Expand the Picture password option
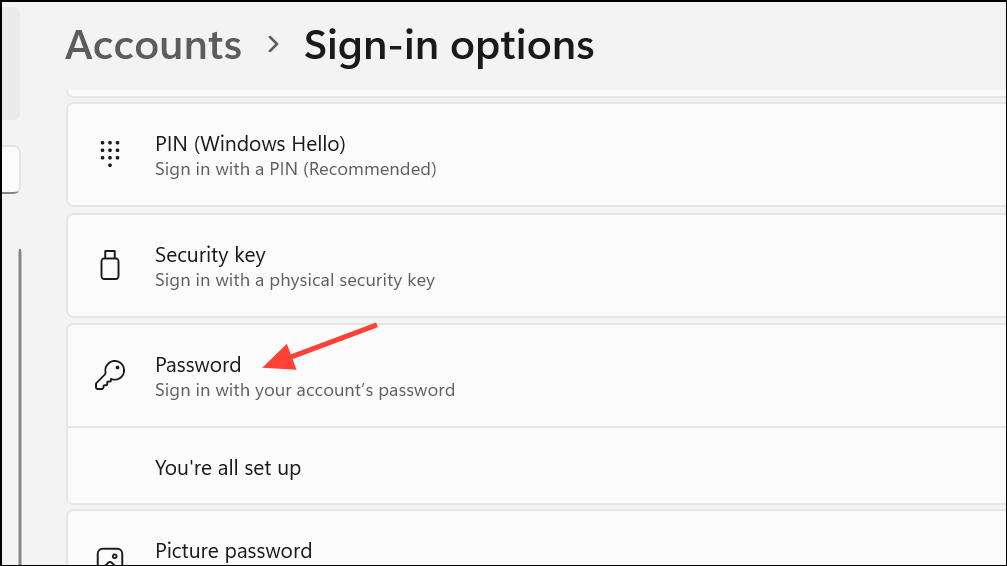The width and height of the screenshot is (1007, 566). pyautogui.click(x=600, y=550)
